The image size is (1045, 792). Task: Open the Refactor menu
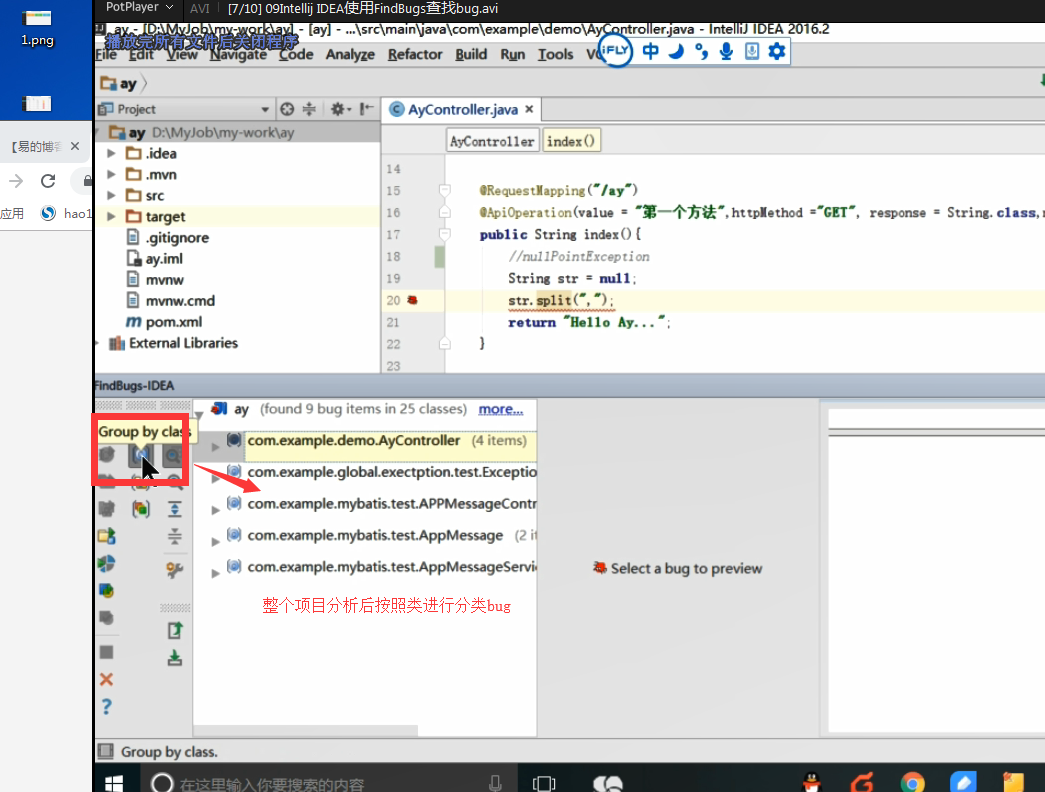coord(415,55)
